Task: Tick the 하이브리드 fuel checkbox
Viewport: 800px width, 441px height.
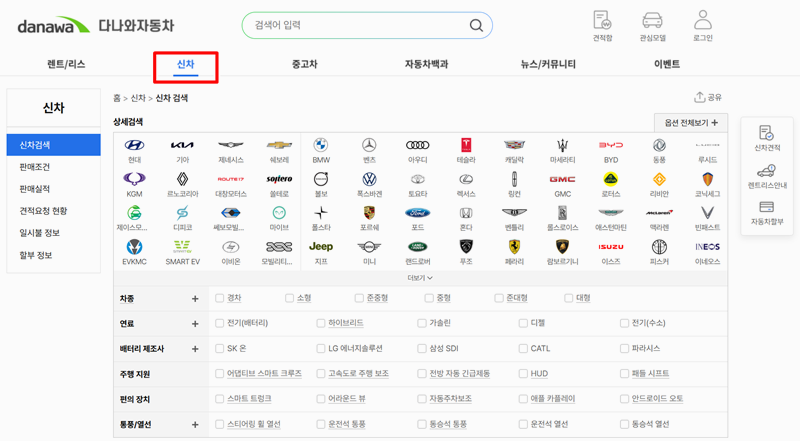Action: pyautogui.click(x=320, y=323)
